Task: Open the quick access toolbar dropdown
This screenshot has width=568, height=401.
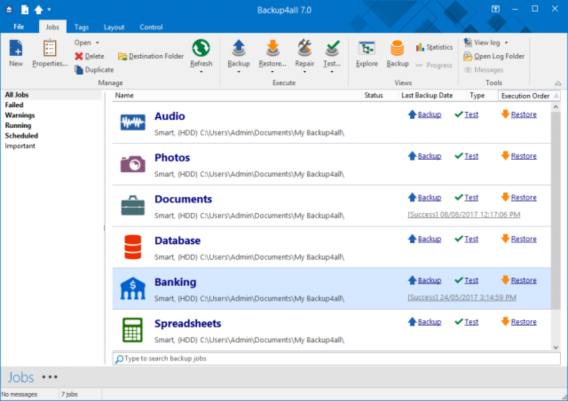Action: (49, 10)
